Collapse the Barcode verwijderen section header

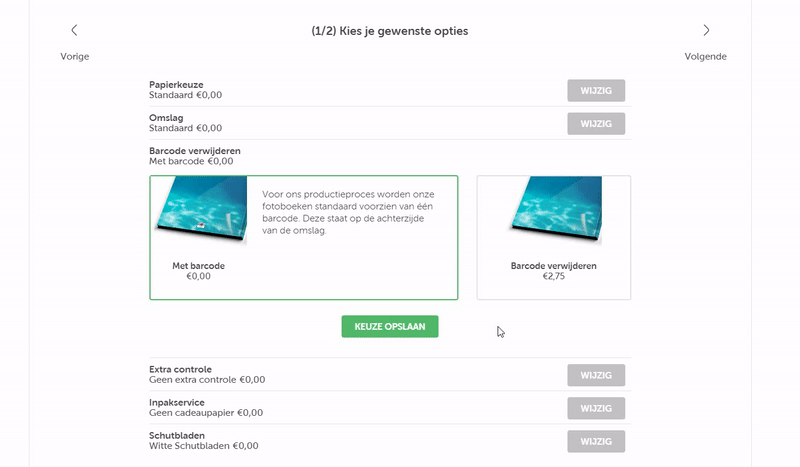click(195, 150)
